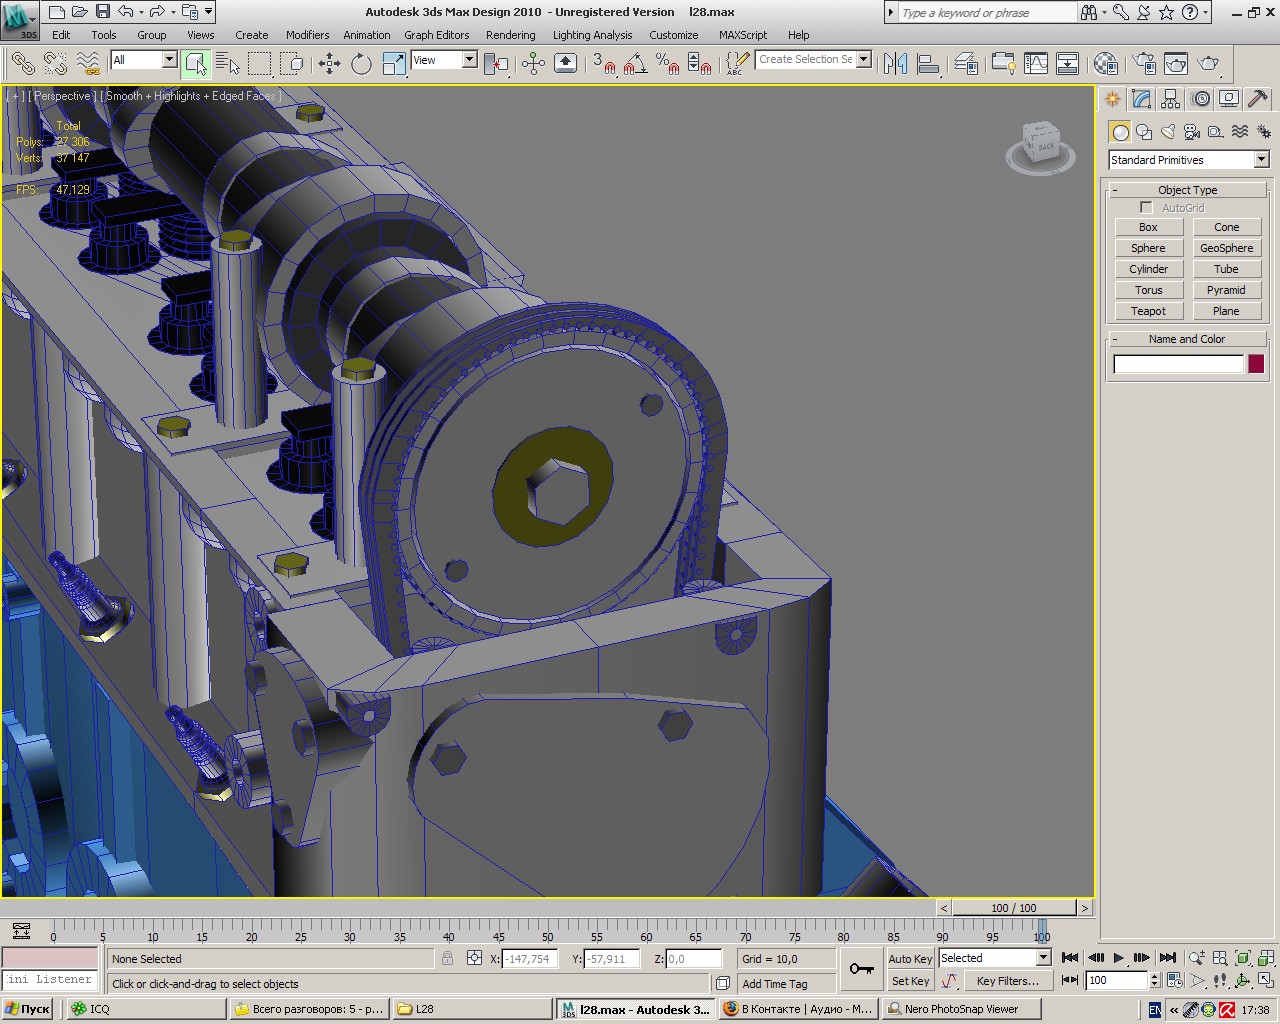Activate the Select and Move tool

coord(329,64)
